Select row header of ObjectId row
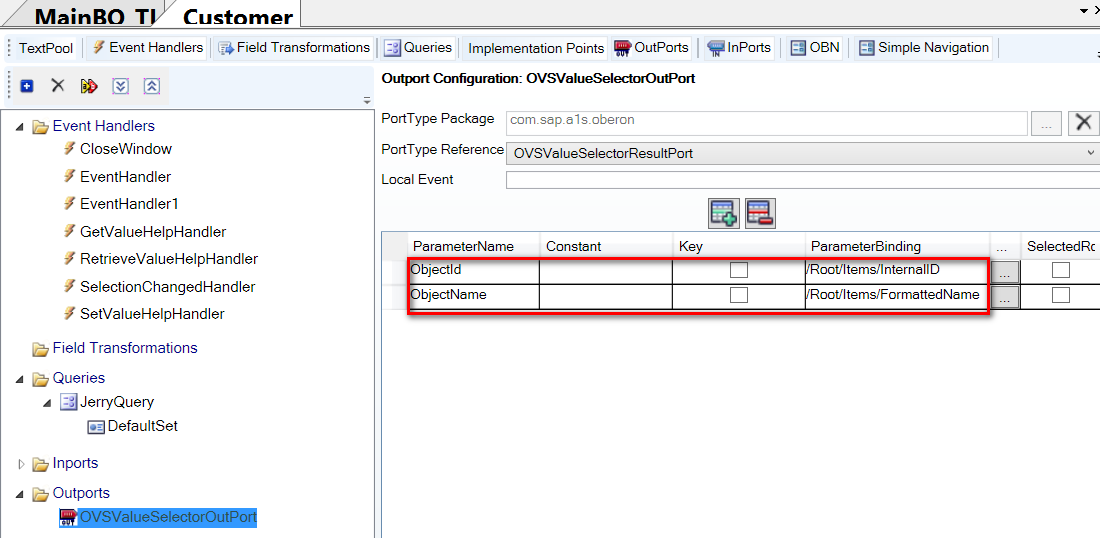The width and height of the screenshot is (1100, 538). 395,271
